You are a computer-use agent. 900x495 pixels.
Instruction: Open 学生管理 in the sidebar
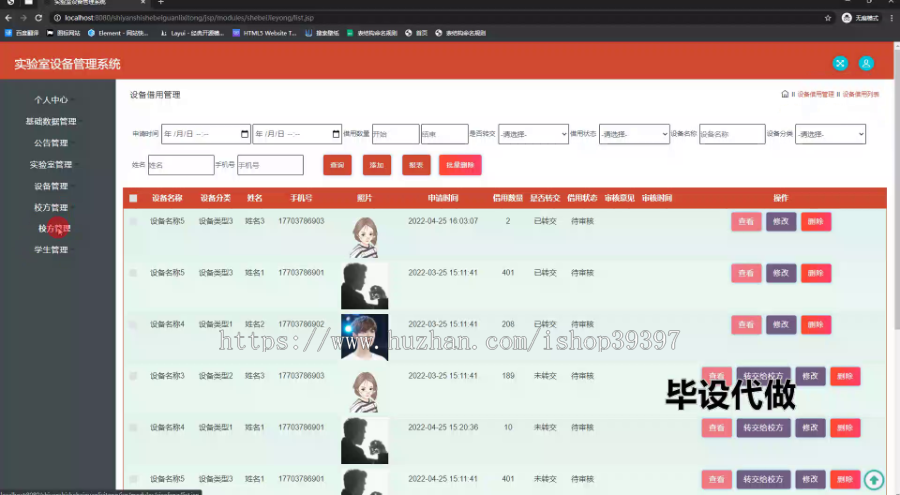[x=51, y=249]
